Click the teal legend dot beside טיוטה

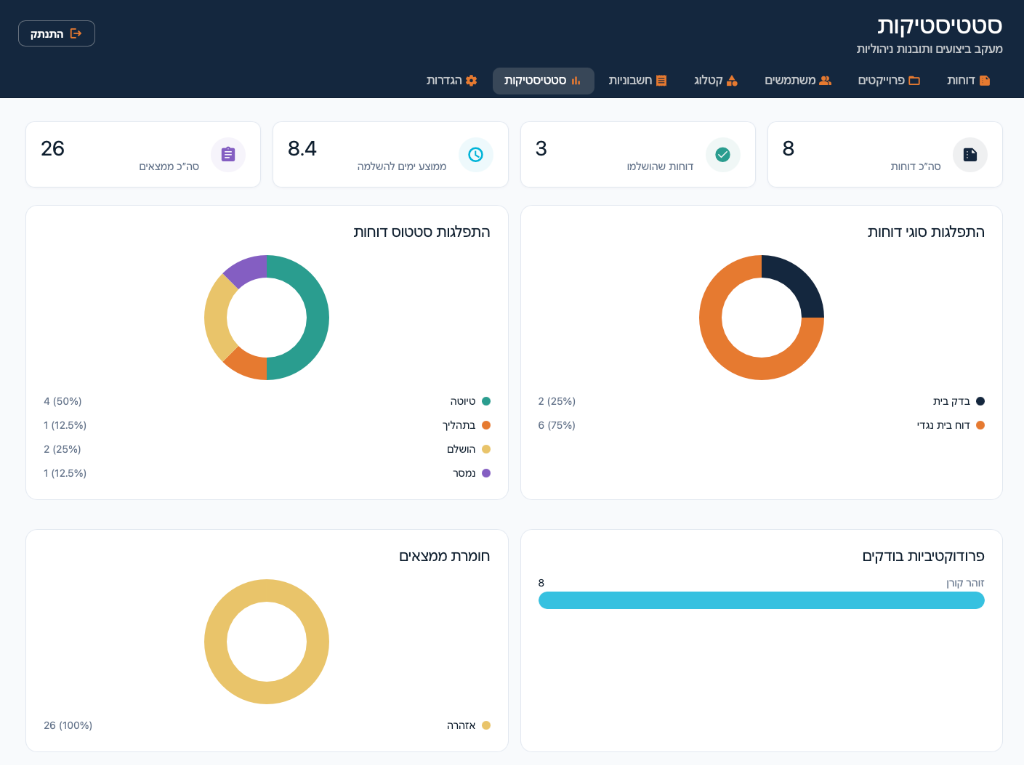(486, 401)
